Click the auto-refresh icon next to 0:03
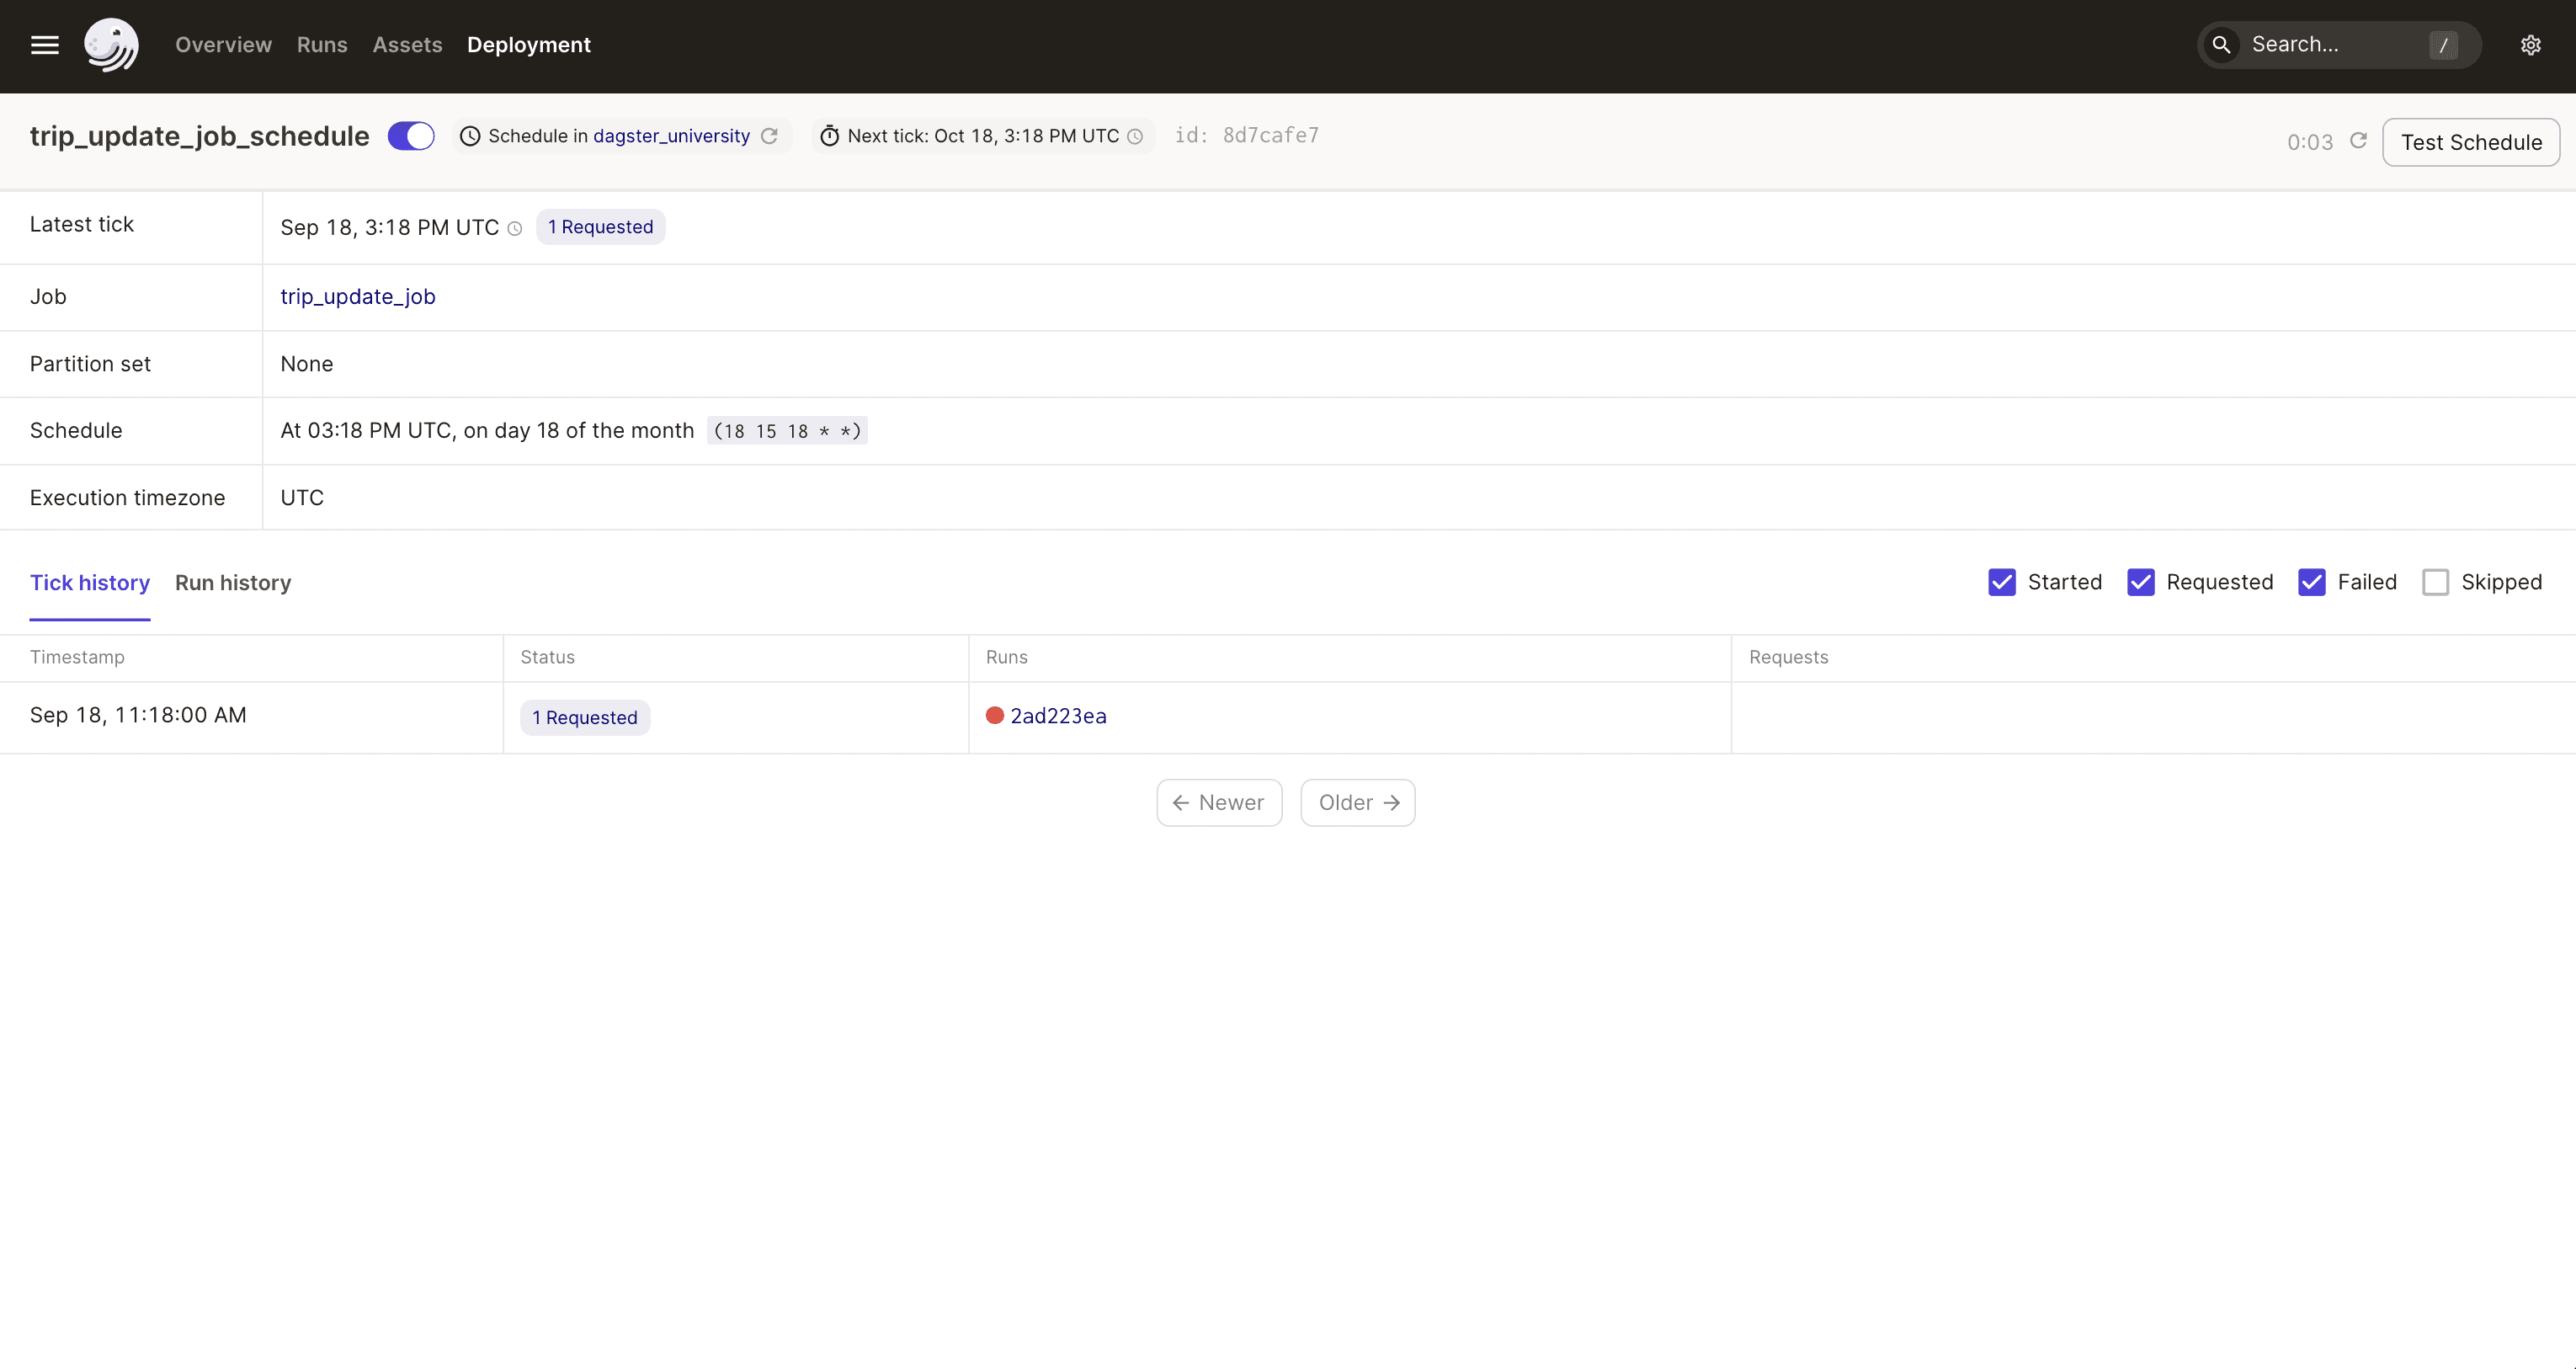Viewport: 2576px width, 1369px height. click(2358, 140)
